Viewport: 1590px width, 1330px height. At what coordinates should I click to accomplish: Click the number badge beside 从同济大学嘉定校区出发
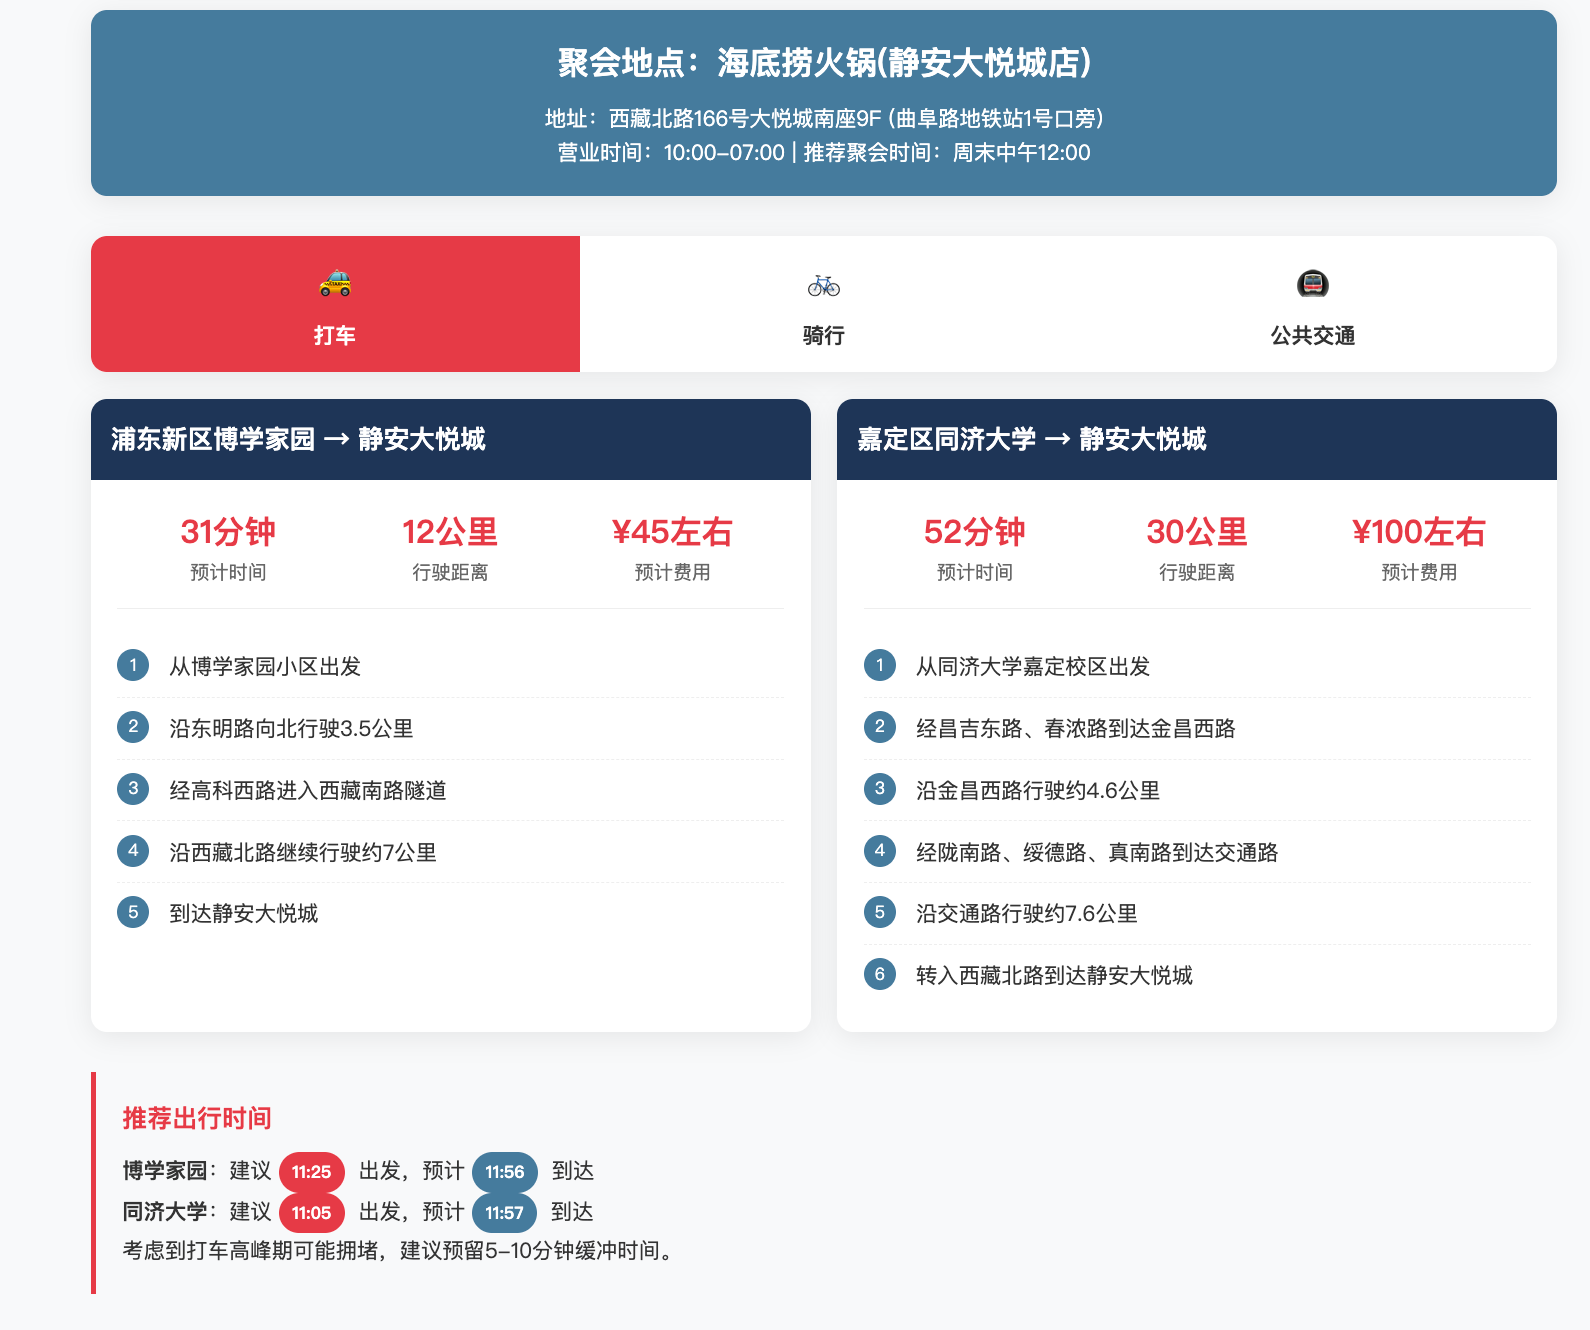[880, 665]
